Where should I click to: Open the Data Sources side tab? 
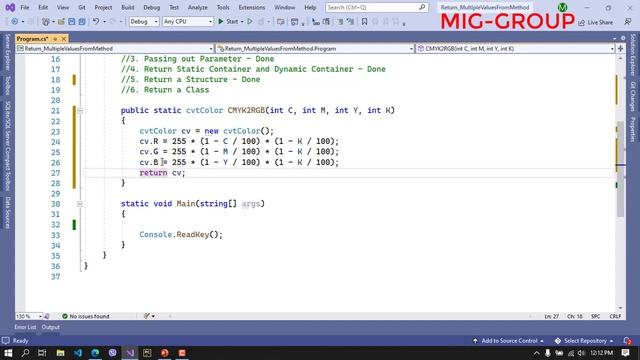pos(7,212)
